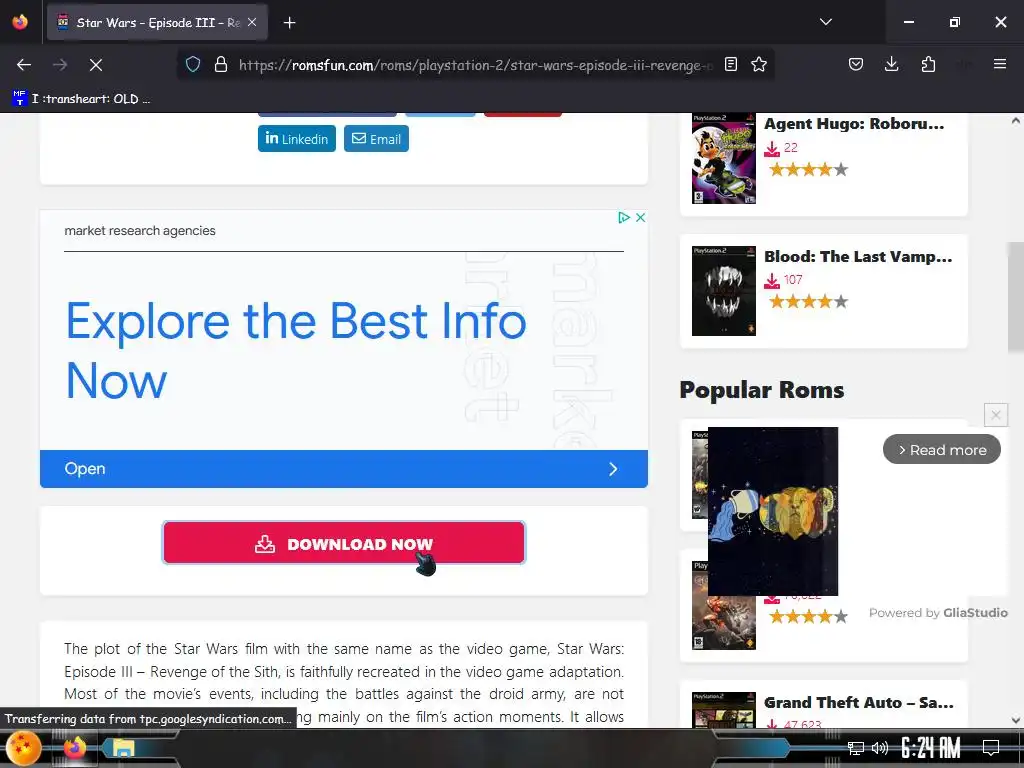The image size is (1024, 768).
Task: Open Blood: The Last Vamp title link
Action: [x=857, y=257]
